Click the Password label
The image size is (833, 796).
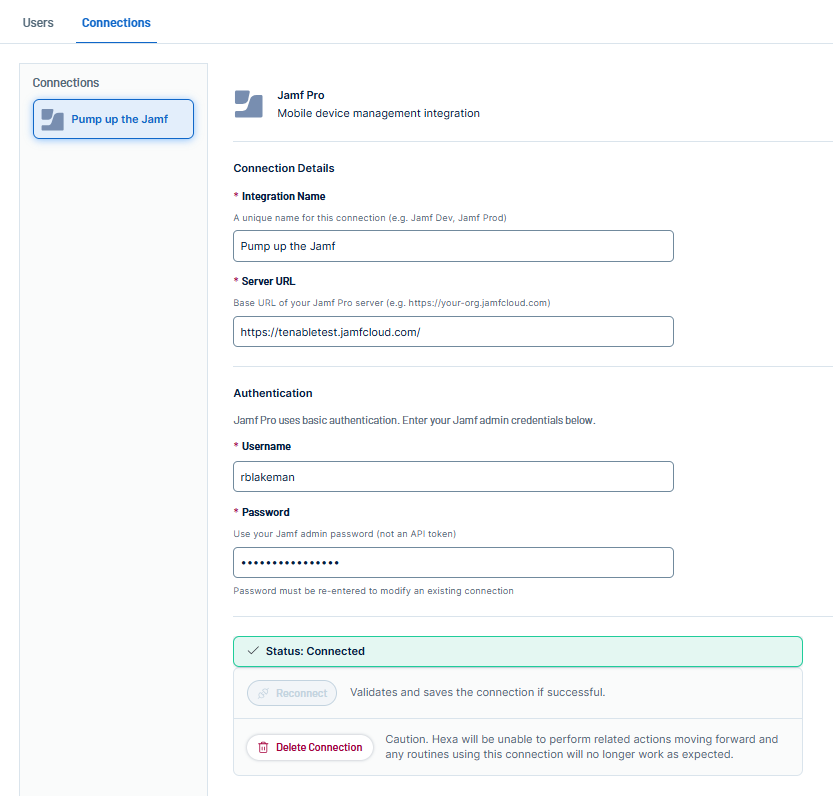pos(266,512)
